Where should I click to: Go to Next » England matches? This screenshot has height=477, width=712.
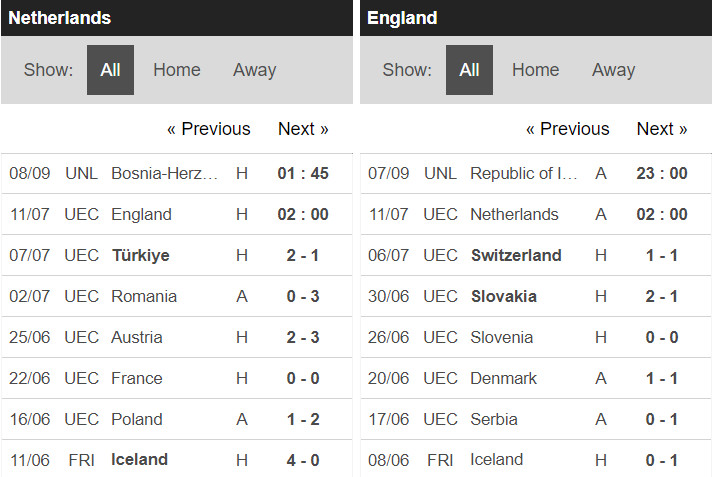pyautogui.click(x=662, y=129)
